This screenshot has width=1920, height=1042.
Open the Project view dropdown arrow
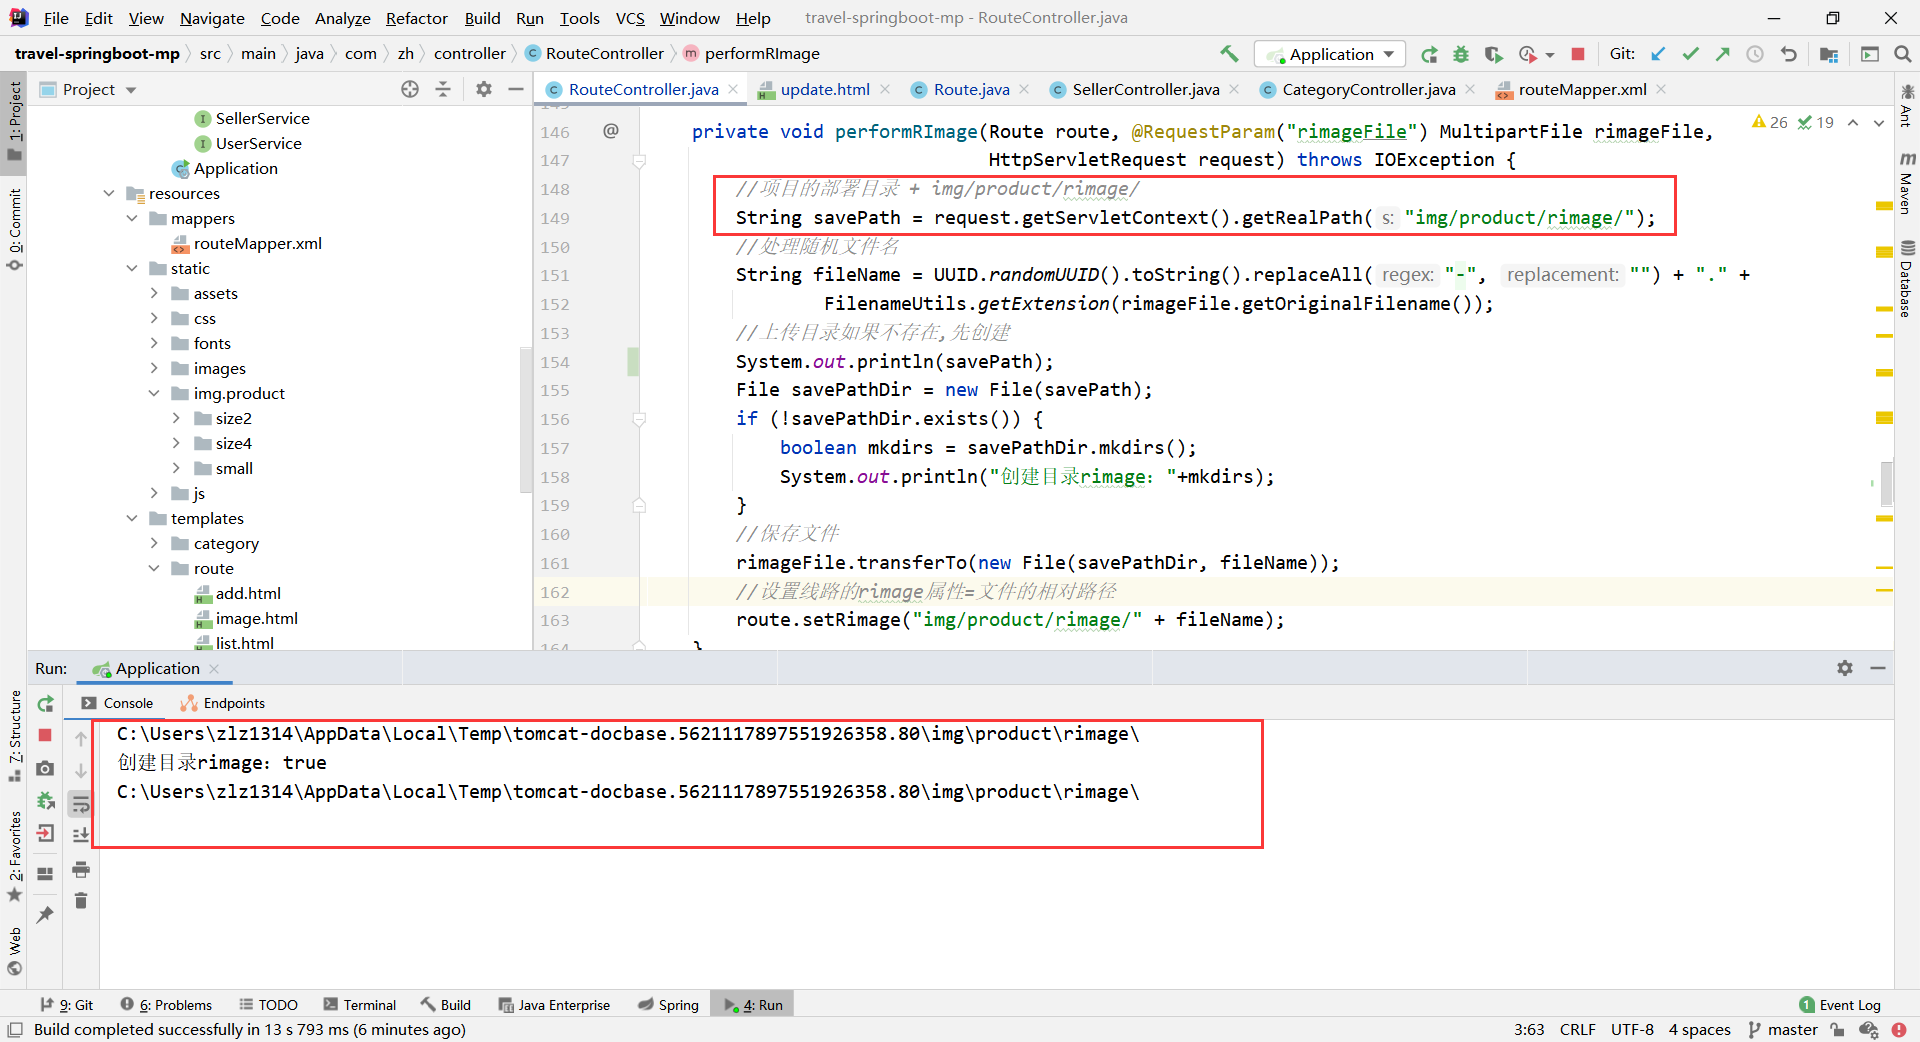131,90
